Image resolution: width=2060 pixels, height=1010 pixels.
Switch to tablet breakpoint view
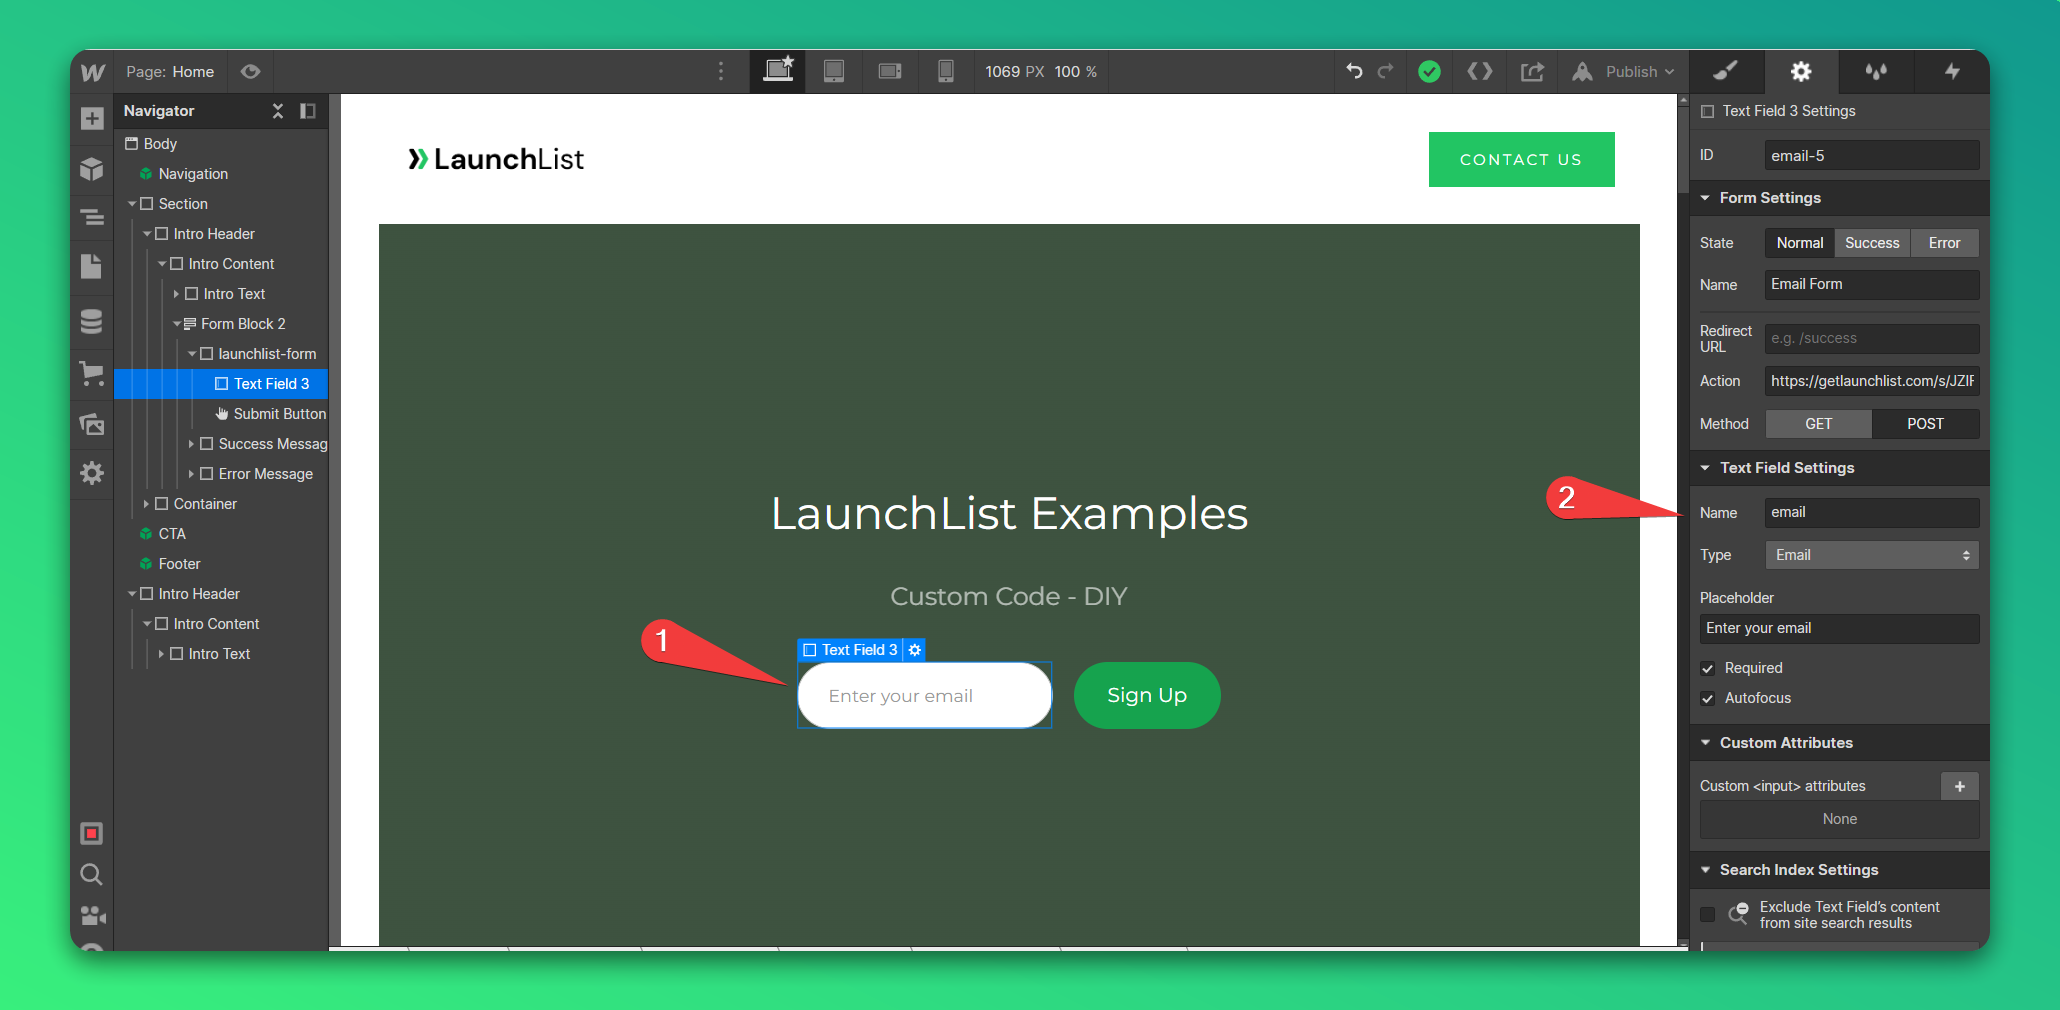tap(834, 71)
